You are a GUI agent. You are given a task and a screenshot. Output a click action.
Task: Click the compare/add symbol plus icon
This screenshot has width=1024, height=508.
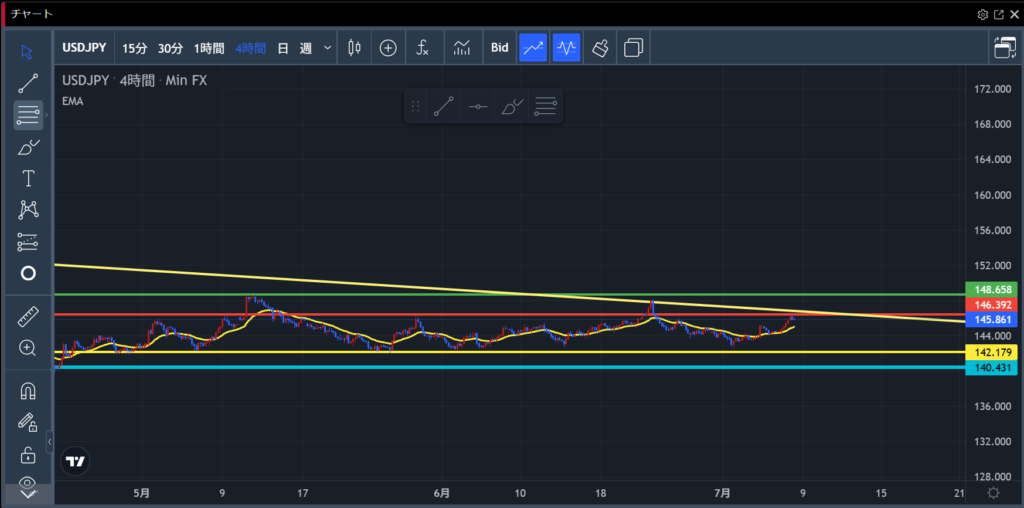click(x=388, y=48)
